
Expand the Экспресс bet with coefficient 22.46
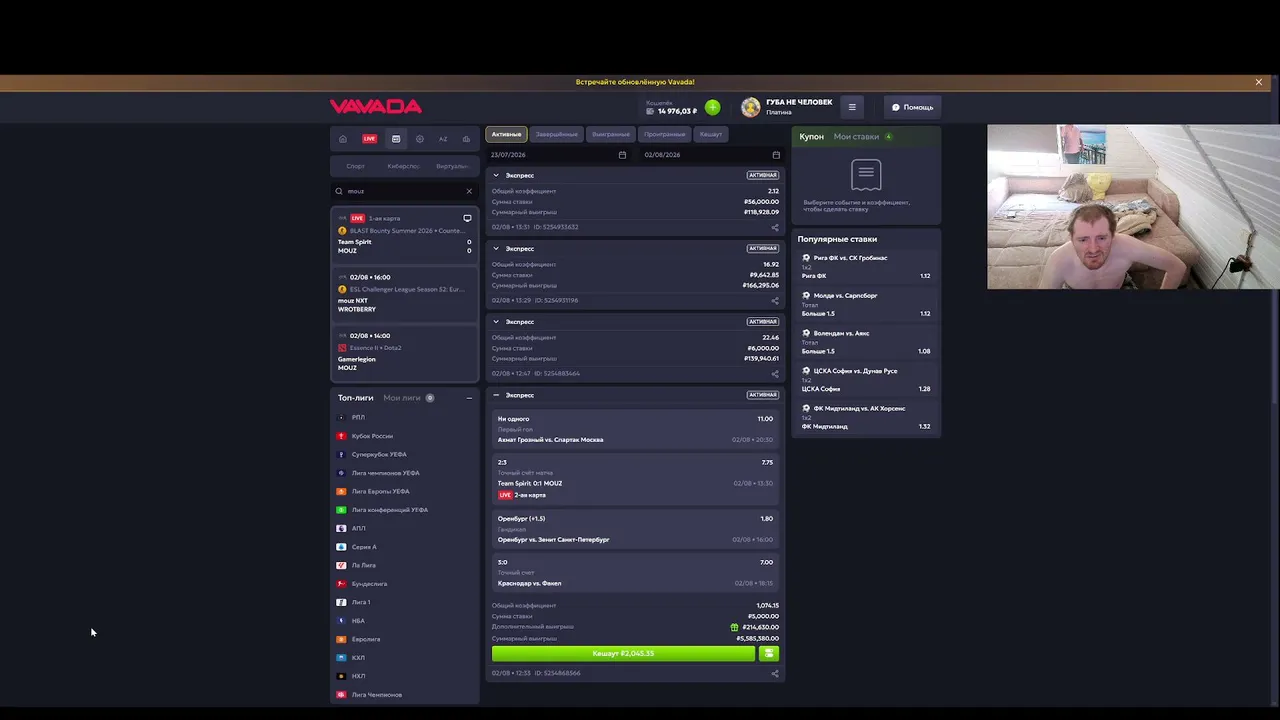click(x=495, y=322)
